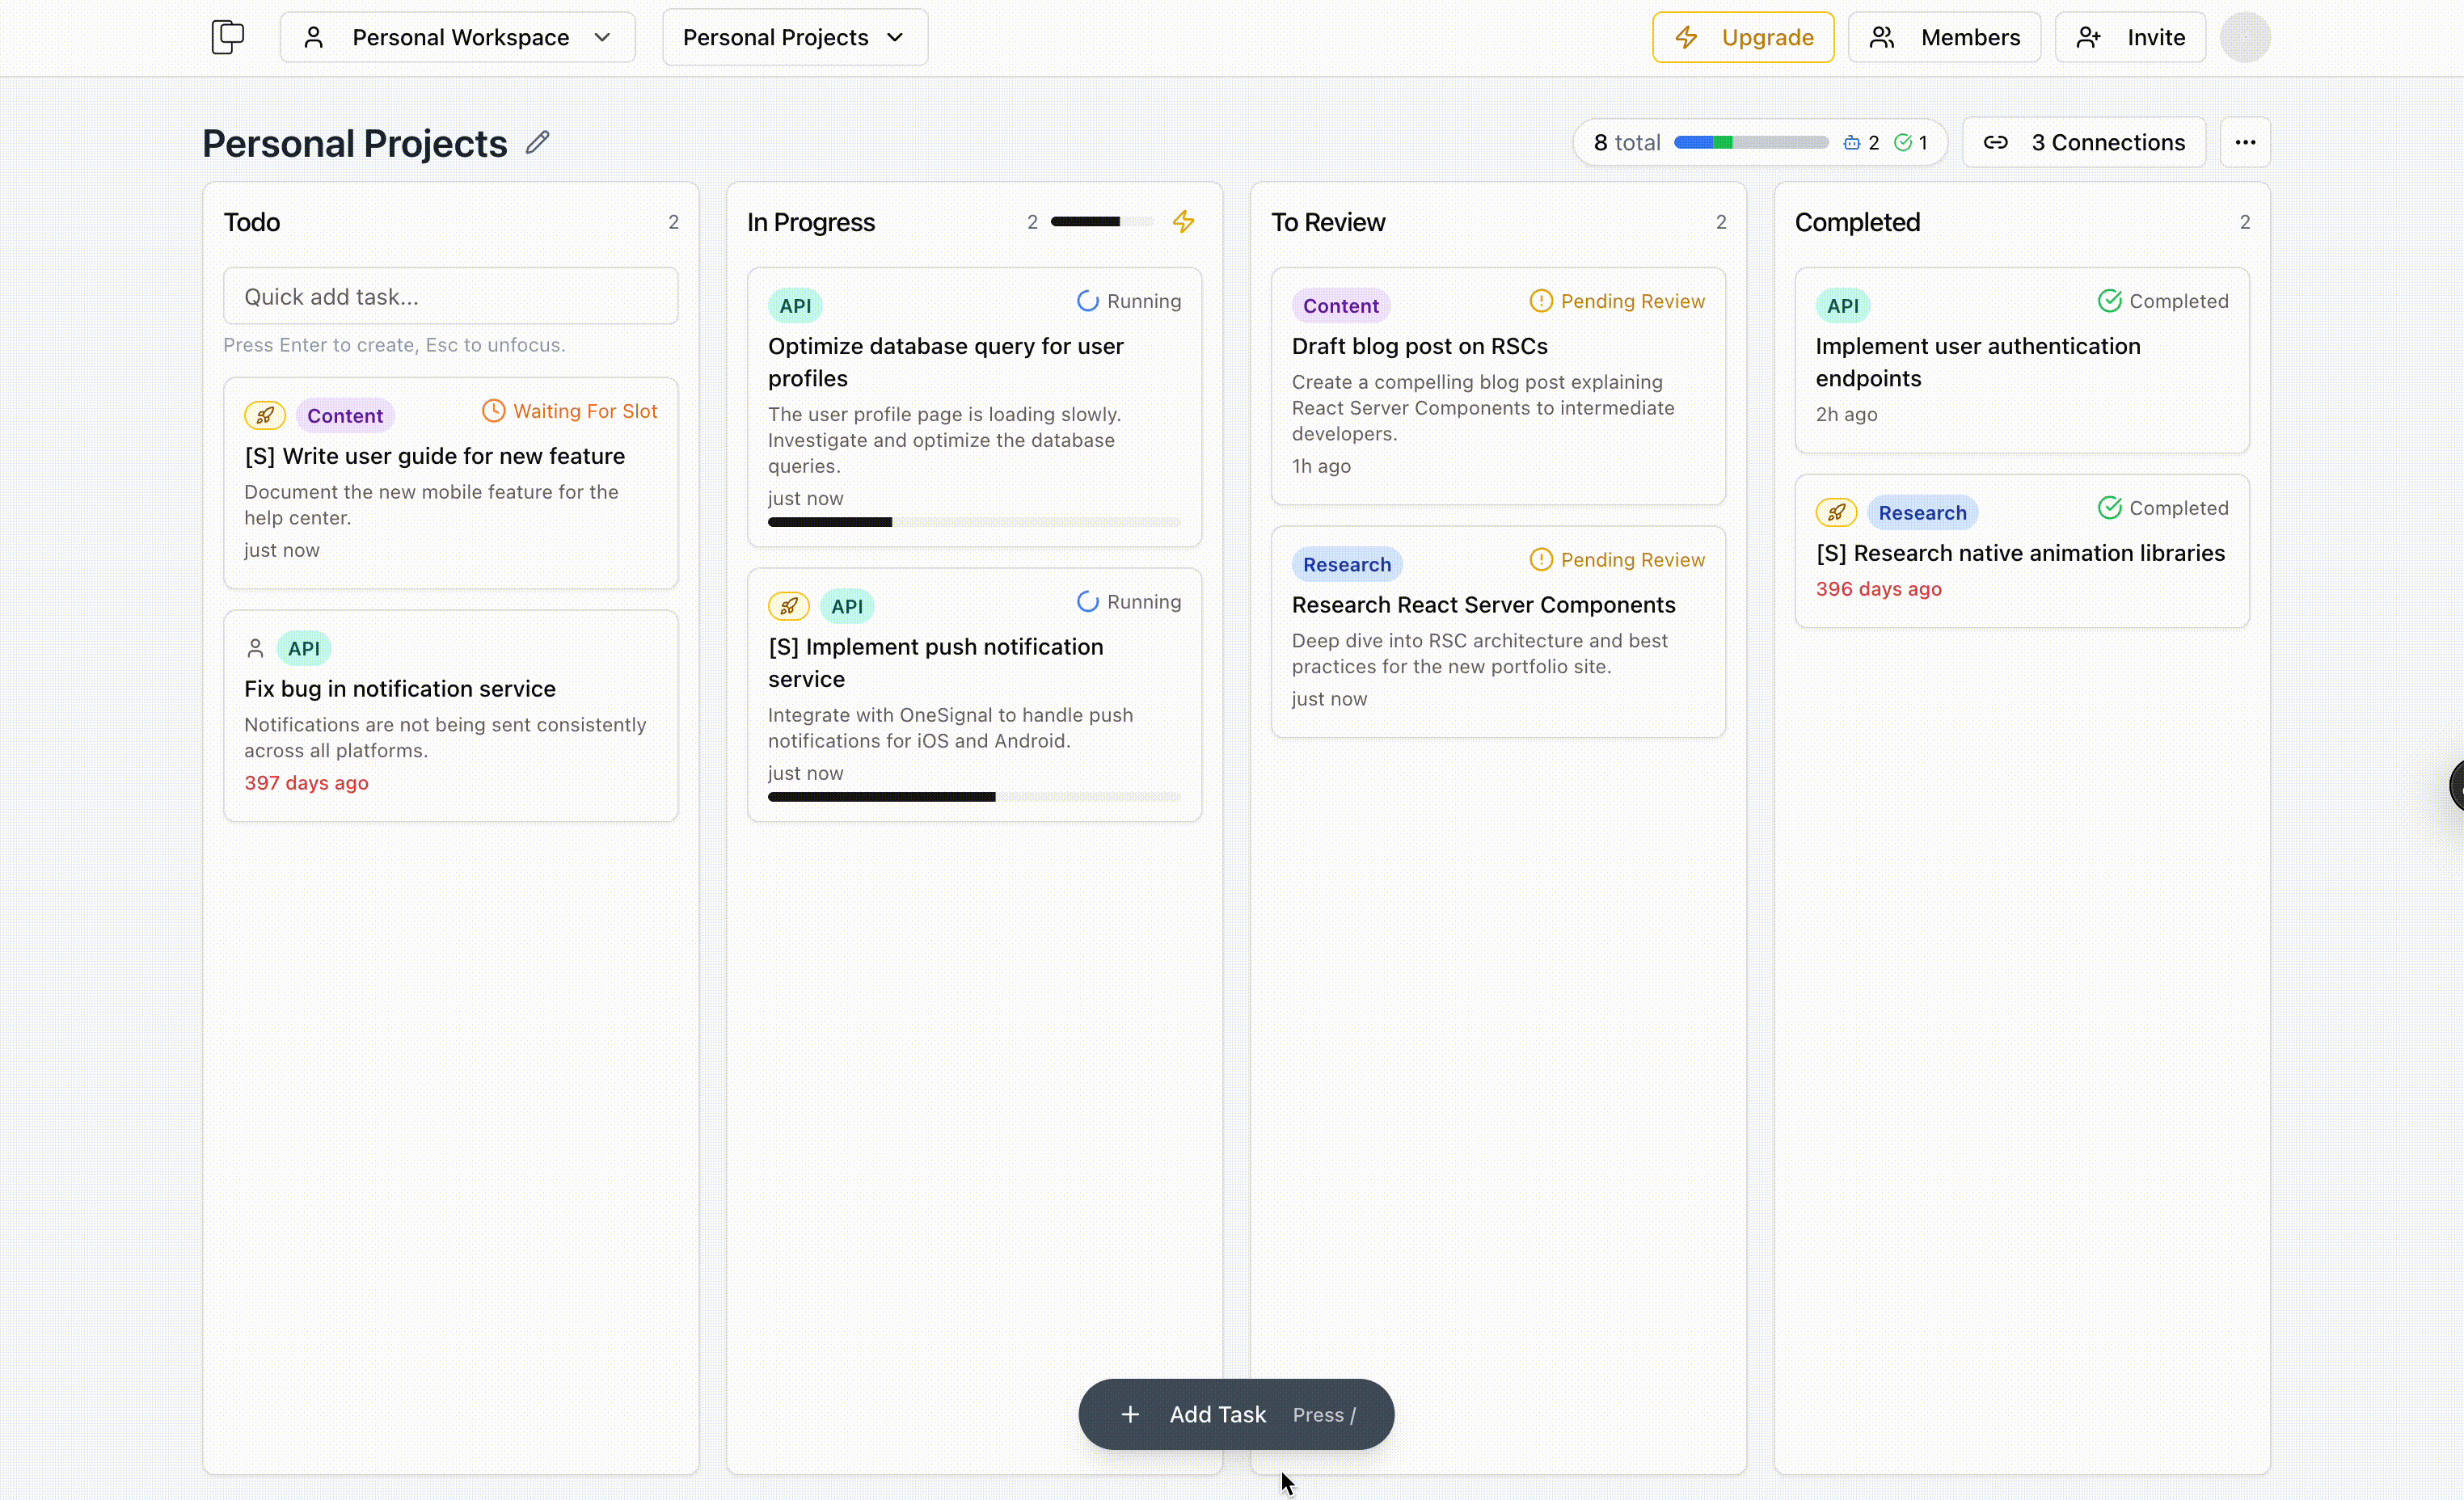
Task: Click Pending Review icon on Research React Server card
Action: tap(1541, 559)
